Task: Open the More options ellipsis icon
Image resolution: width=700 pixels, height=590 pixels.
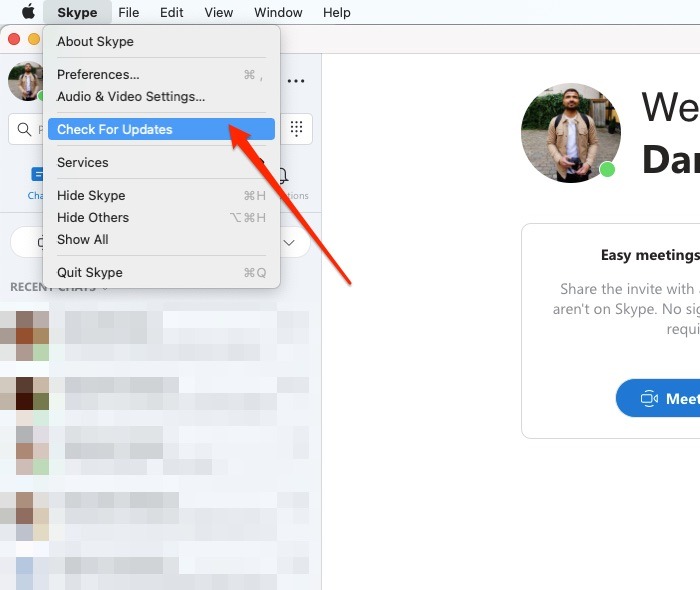Action: tap(296, 81)
